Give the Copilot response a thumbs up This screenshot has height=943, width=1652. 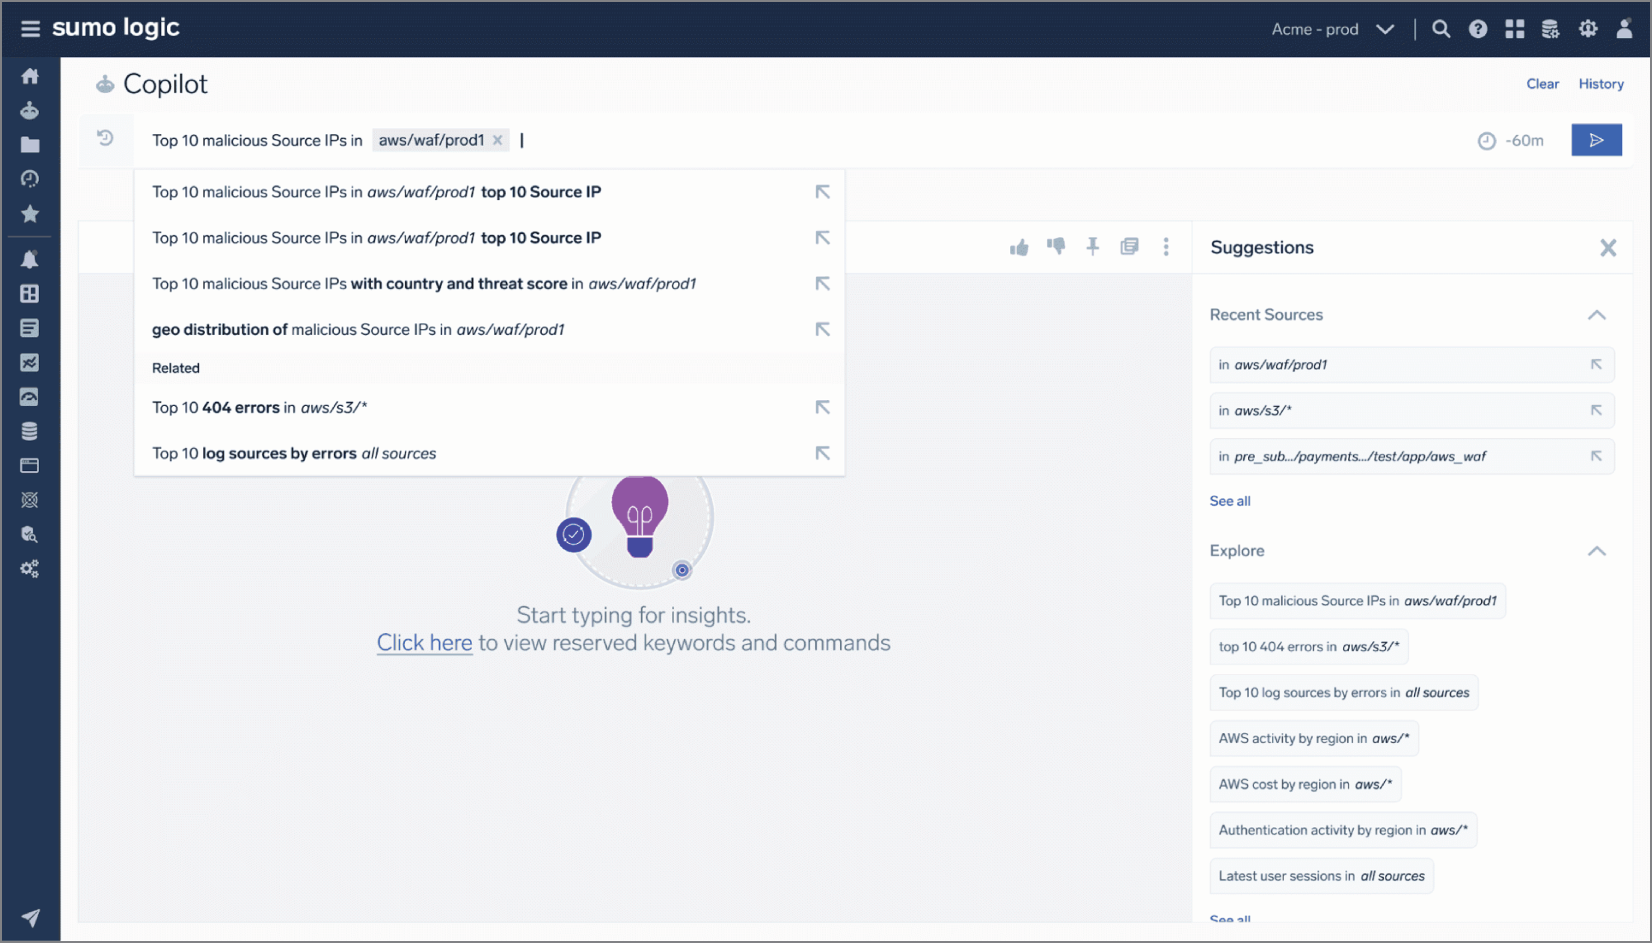tap(1019, 246)
